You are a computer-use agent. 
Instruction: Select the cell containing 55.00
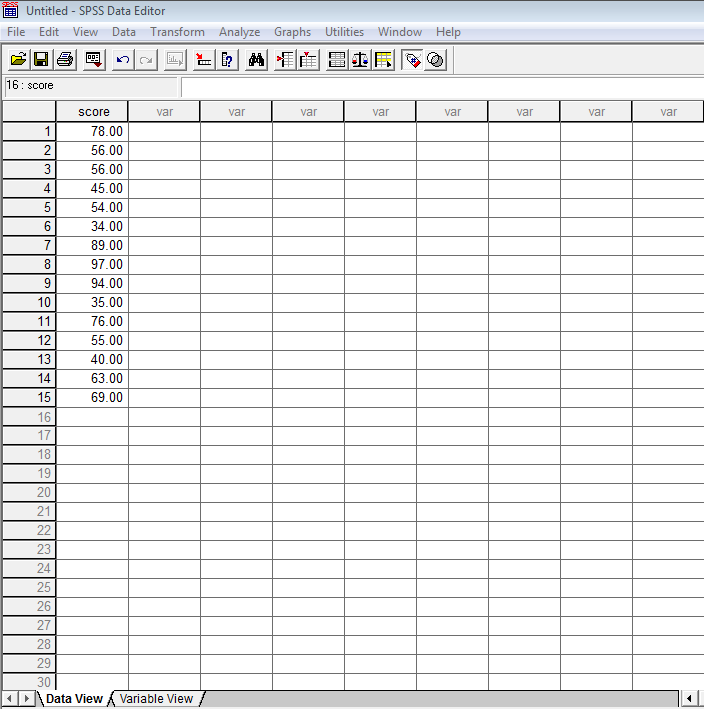pos(92,340)
